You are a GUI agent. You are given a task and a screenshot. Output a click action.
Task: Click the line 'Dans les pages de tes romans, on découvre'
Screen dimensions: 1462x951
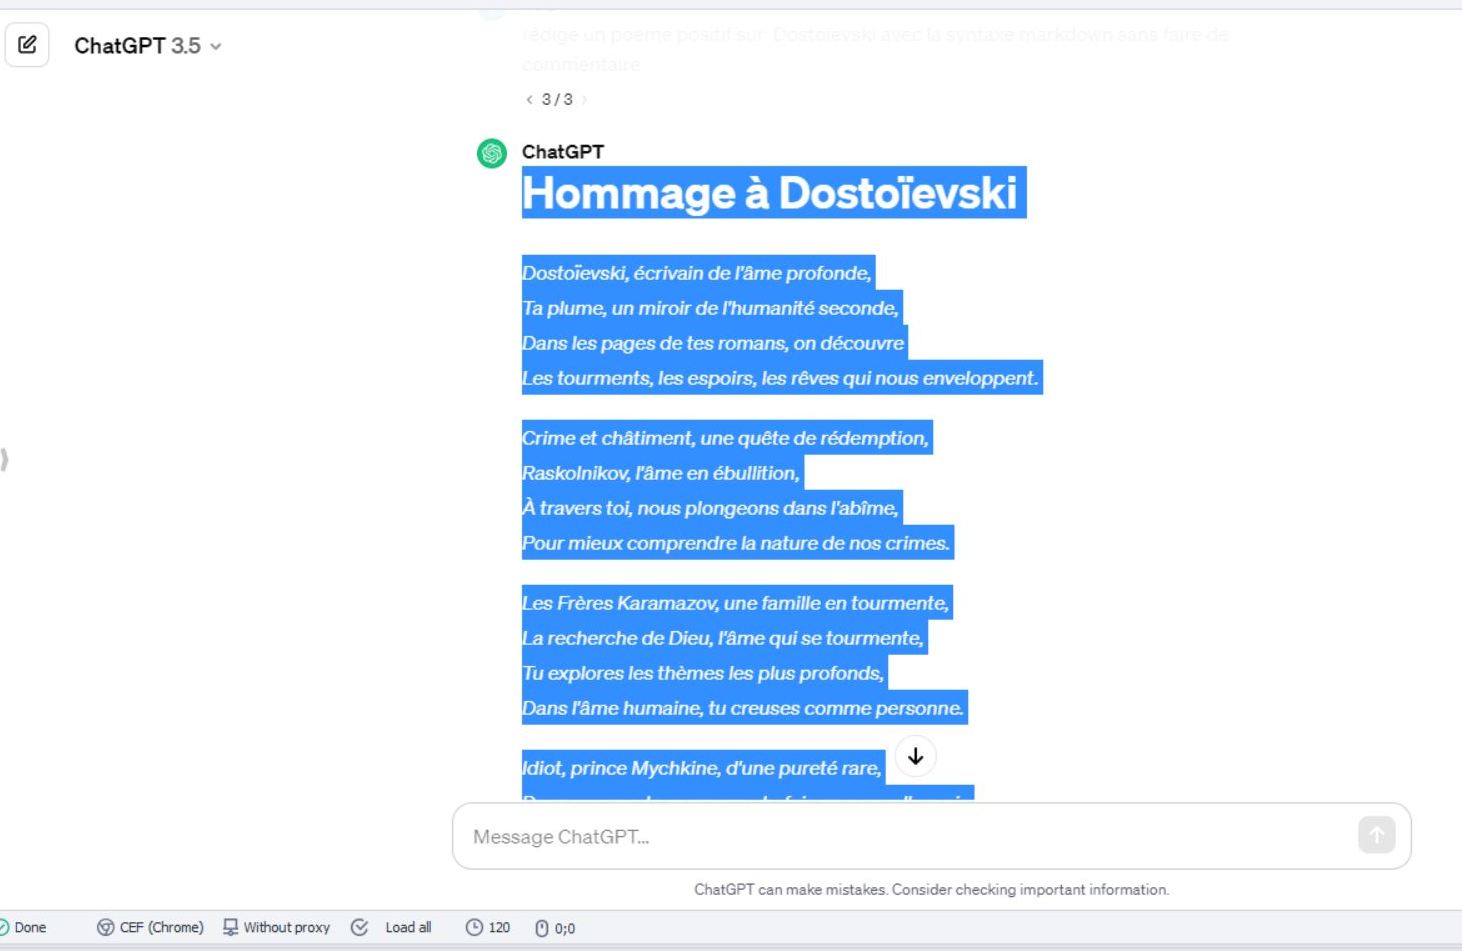pyautogui.click(x=713, y=343)
